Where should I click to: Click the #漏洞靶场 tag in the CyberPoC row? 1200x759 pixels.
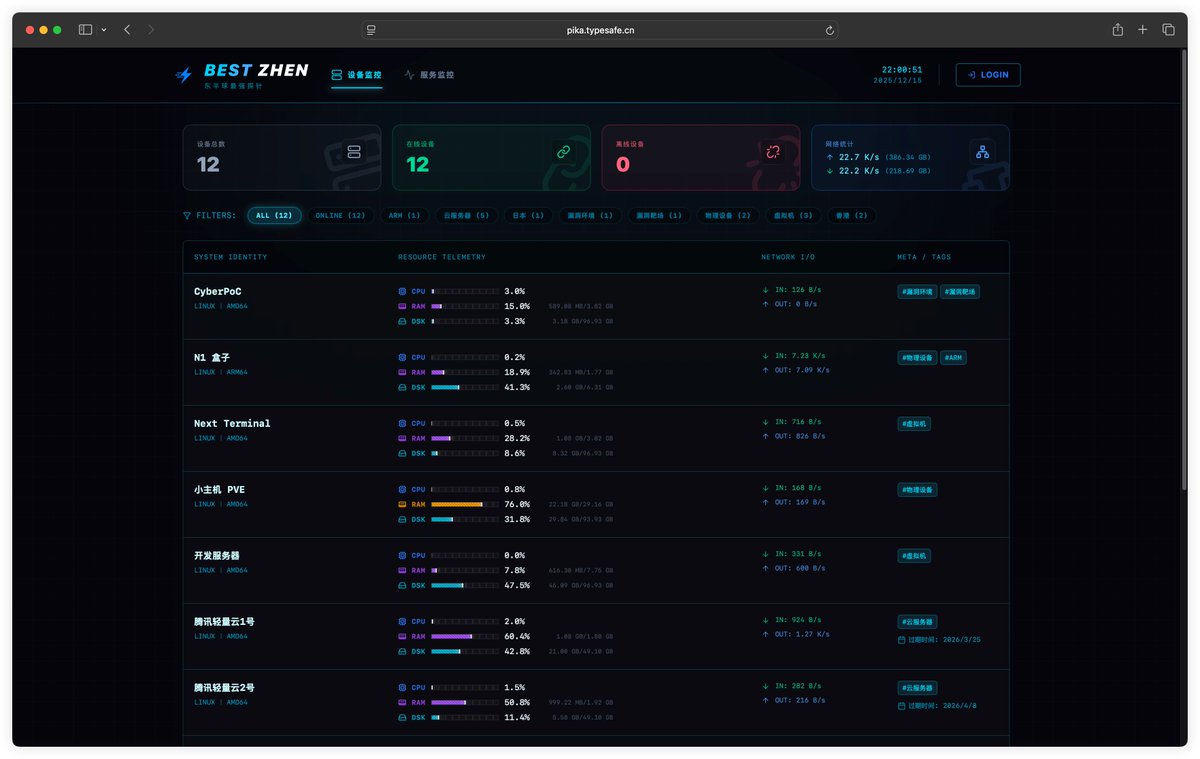click(960, 291)
